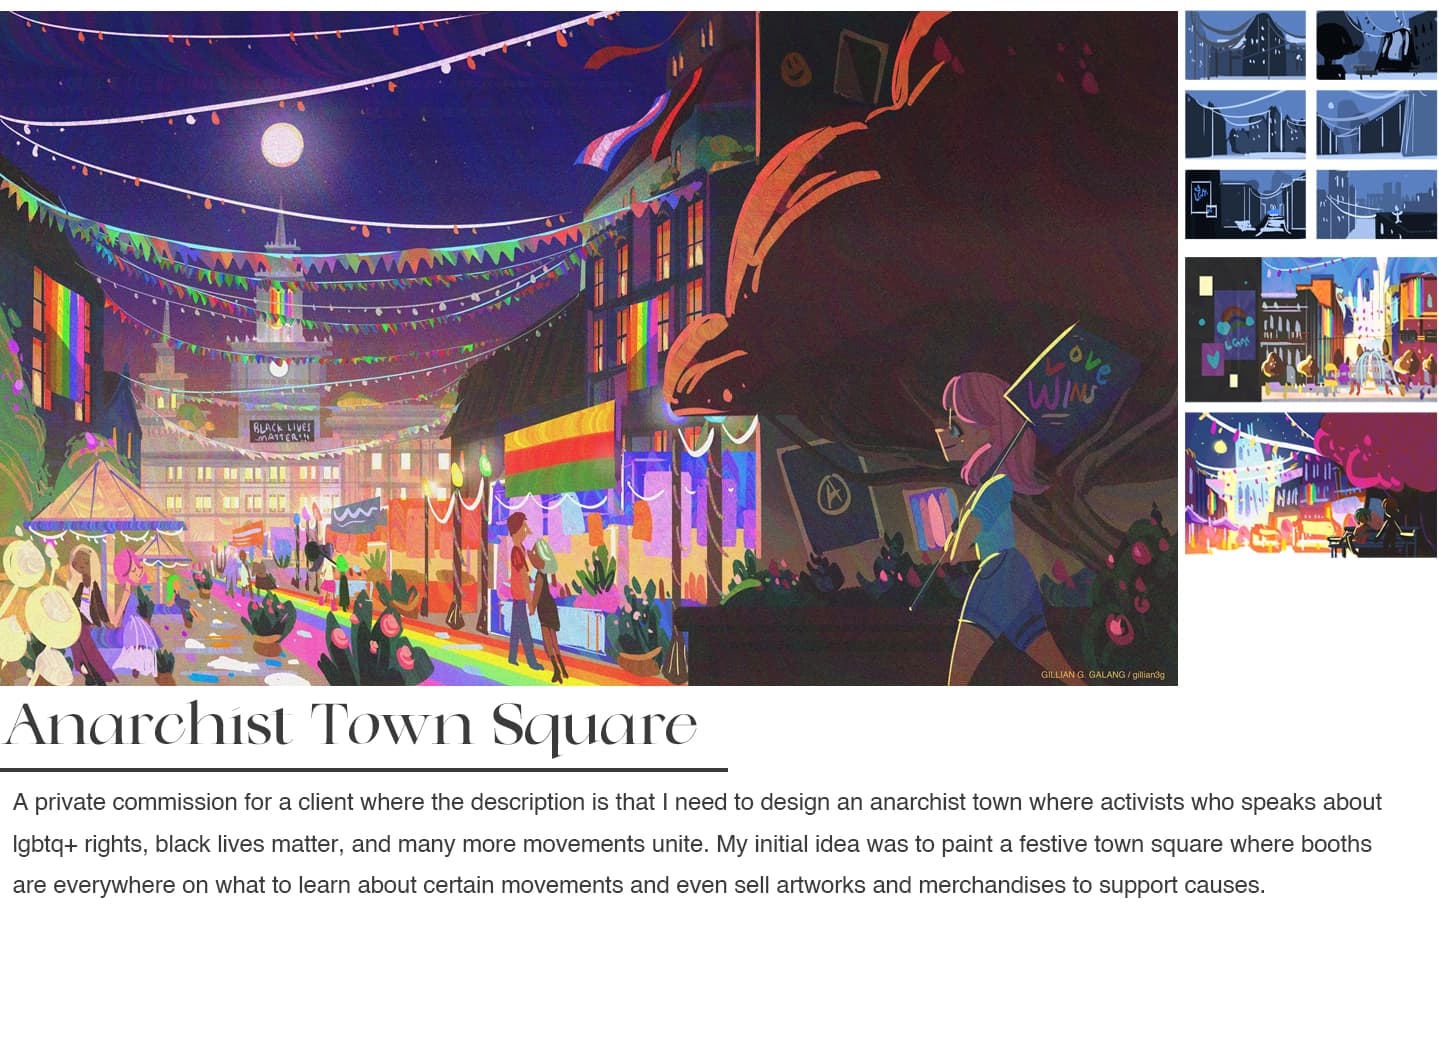
Task: Click the line beginning 'A private commission for a client'
Action: coord(697,802)
